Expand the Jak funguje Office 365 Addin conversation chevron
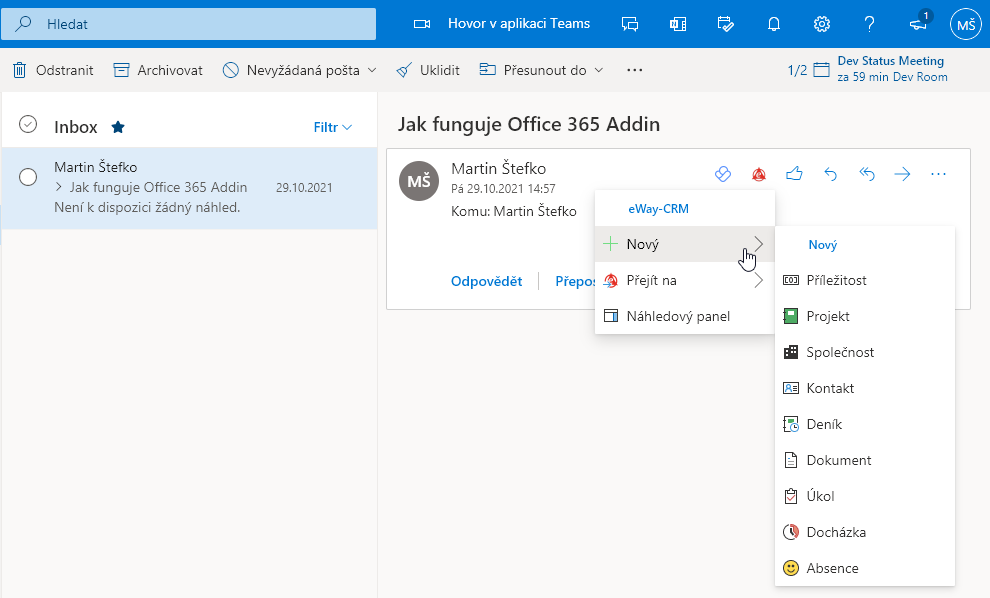This screenshot has height=598, width=990. tap(59, 187)
